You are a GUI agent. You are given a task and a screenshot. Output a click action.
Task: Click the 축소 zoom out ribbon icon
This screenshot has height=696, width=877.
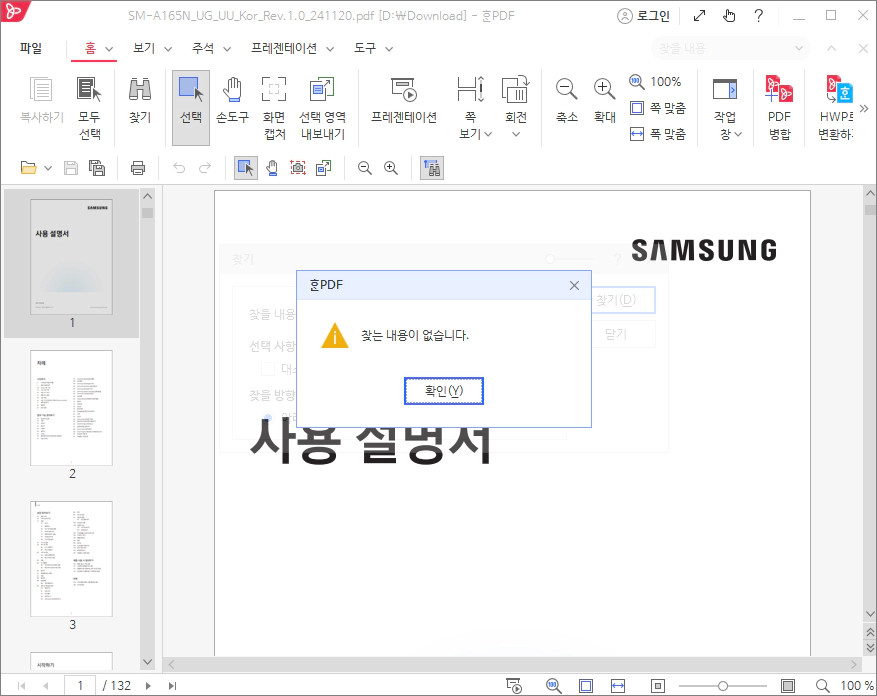[567, 101]
